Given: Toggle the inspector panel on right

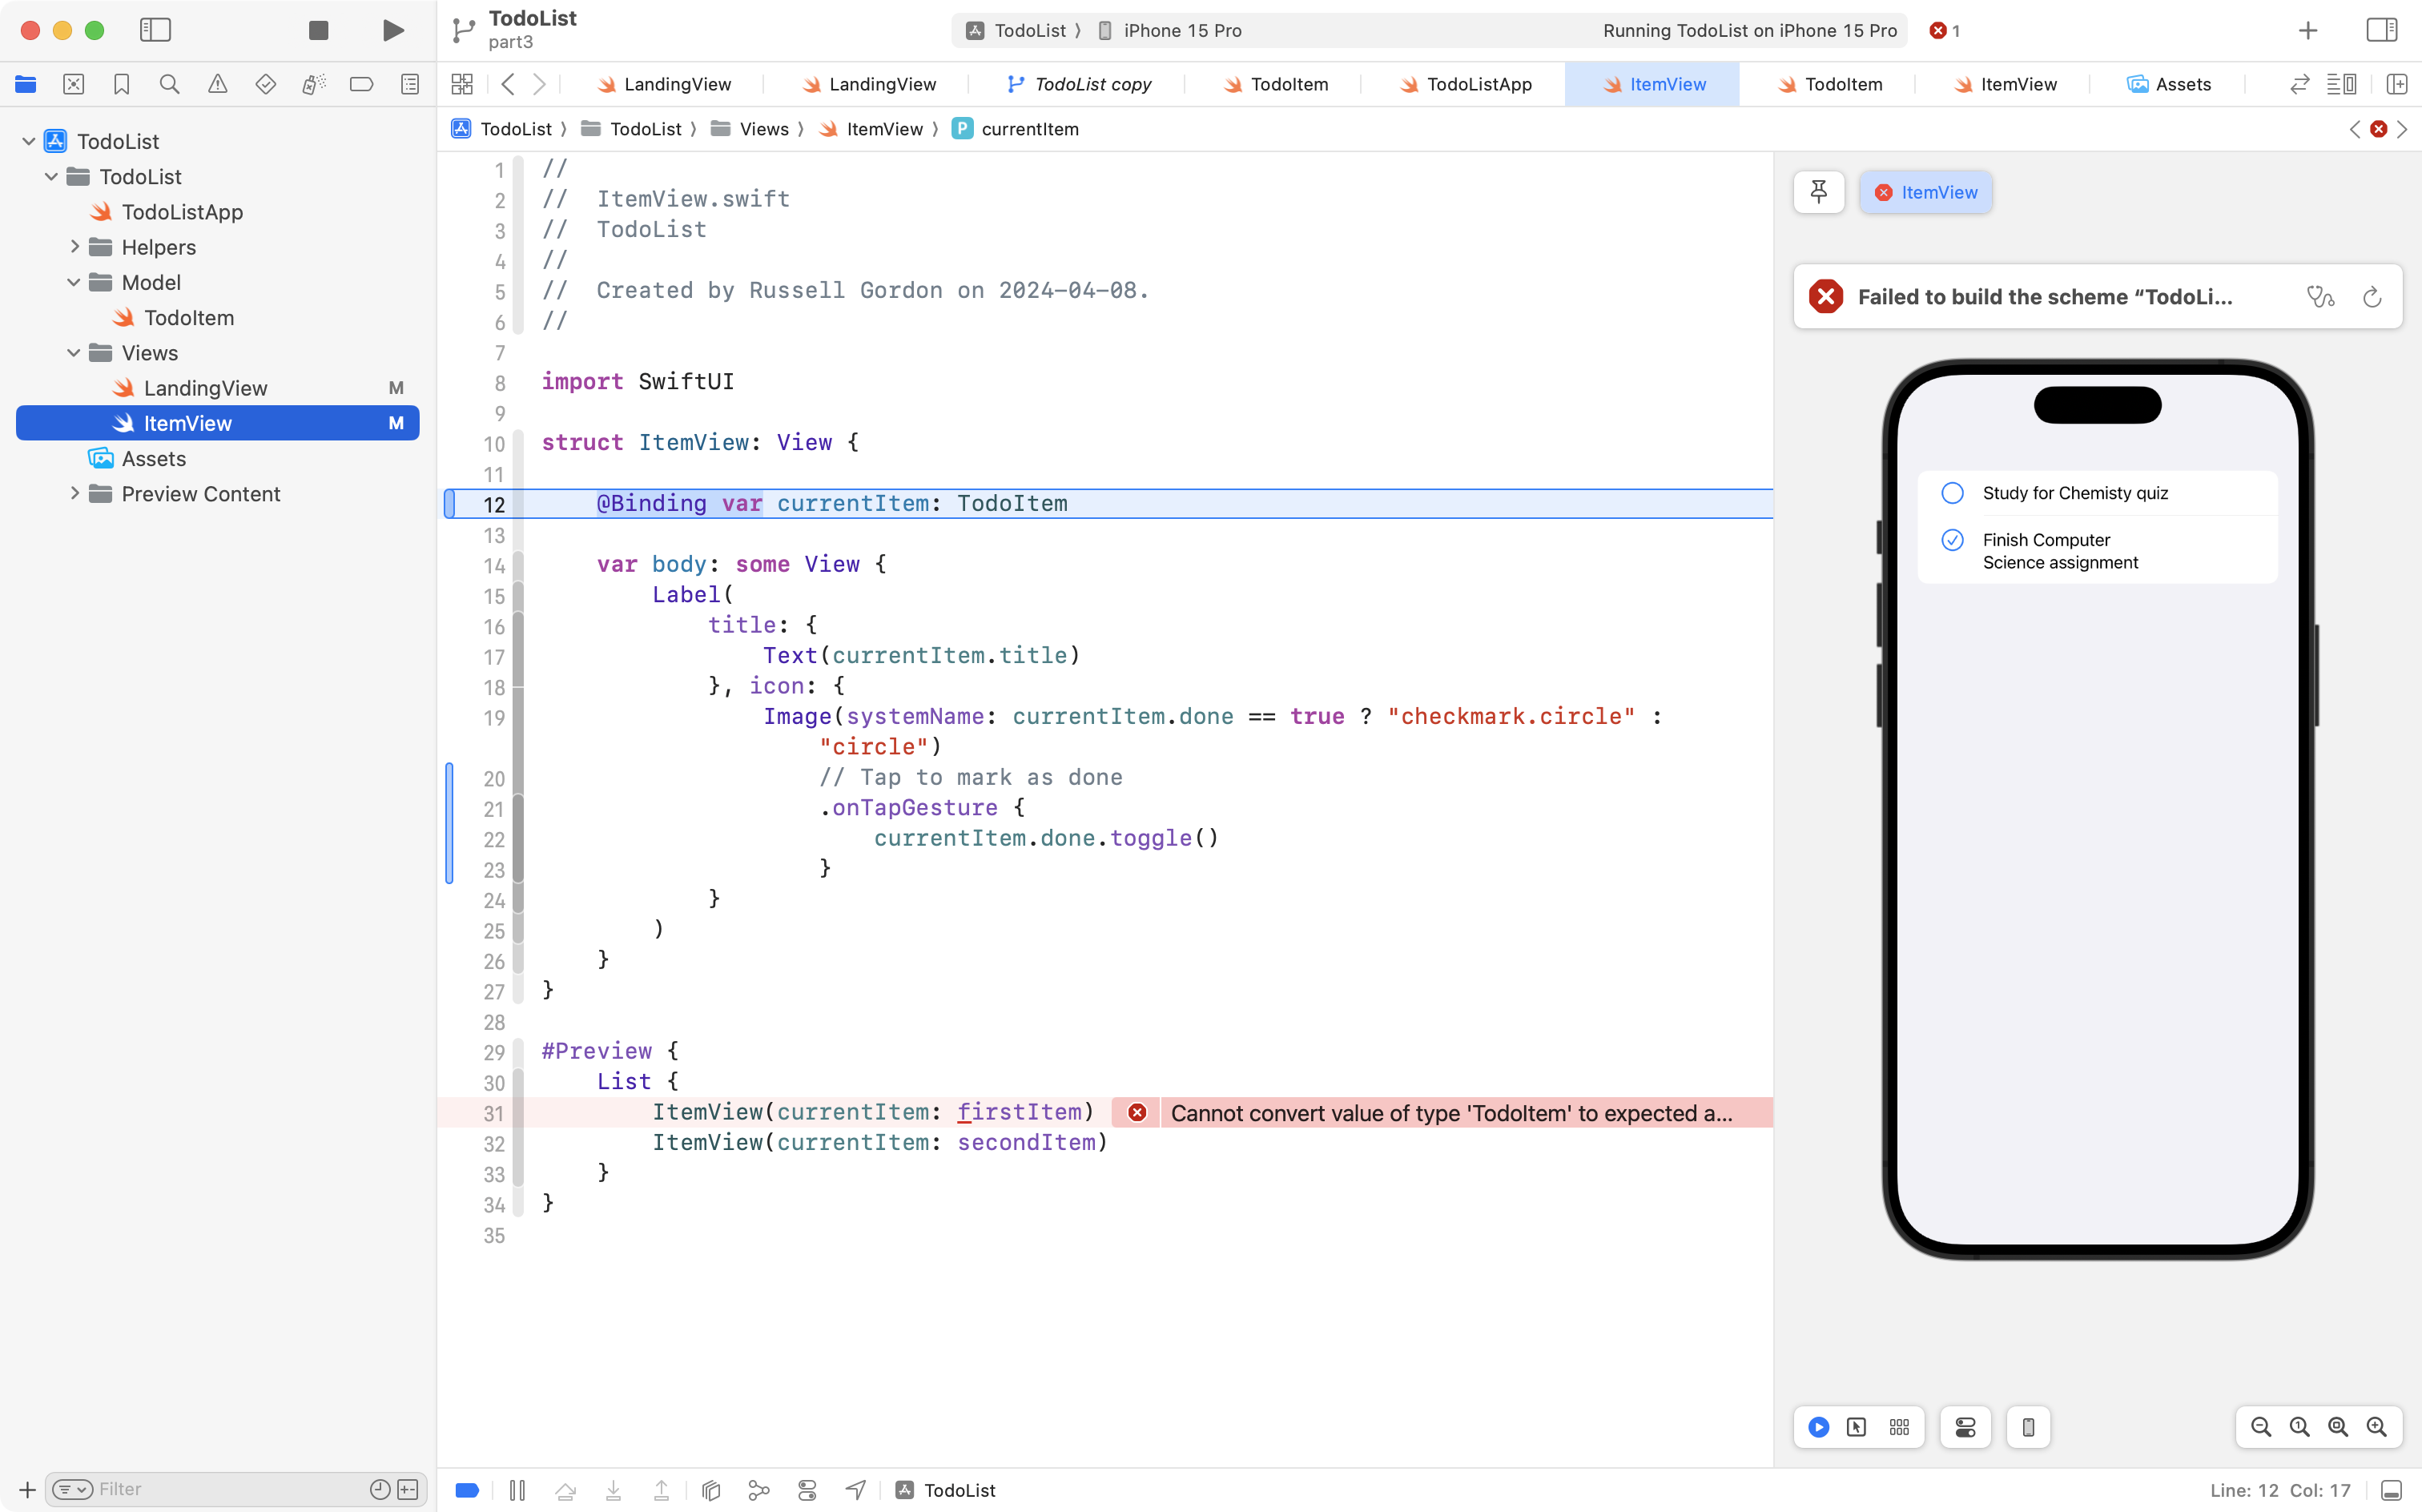Looking at the screenshot, I should click(2381, 30).
